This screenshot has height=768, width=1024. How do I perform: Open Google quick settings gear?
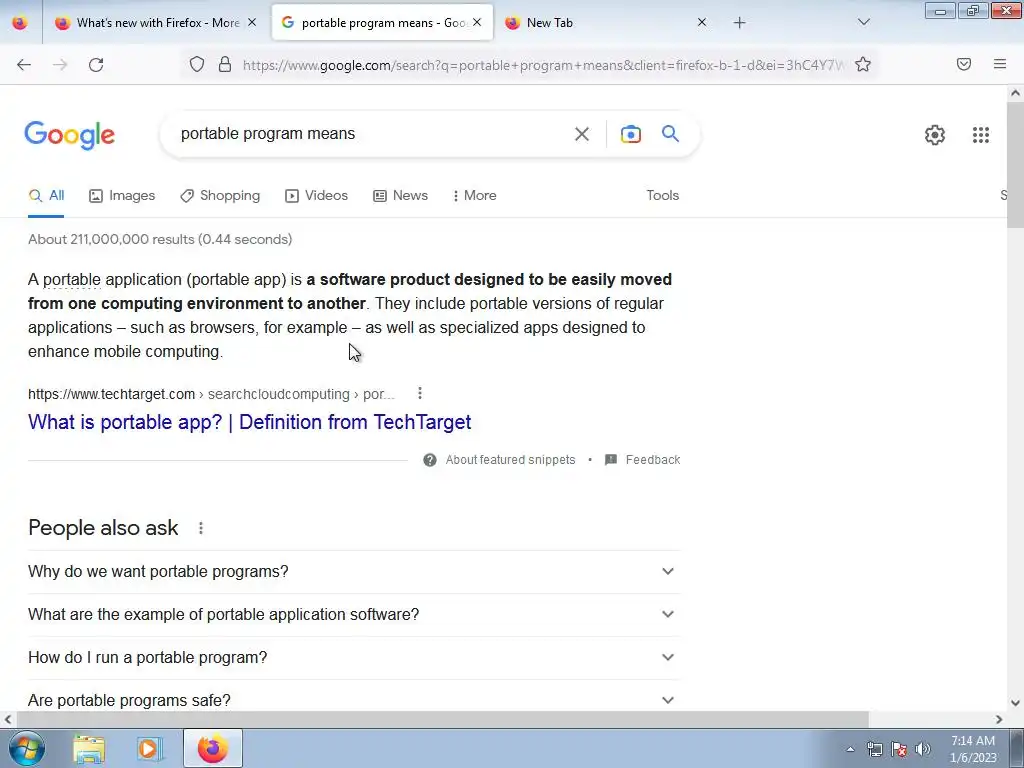pos(935,135)
